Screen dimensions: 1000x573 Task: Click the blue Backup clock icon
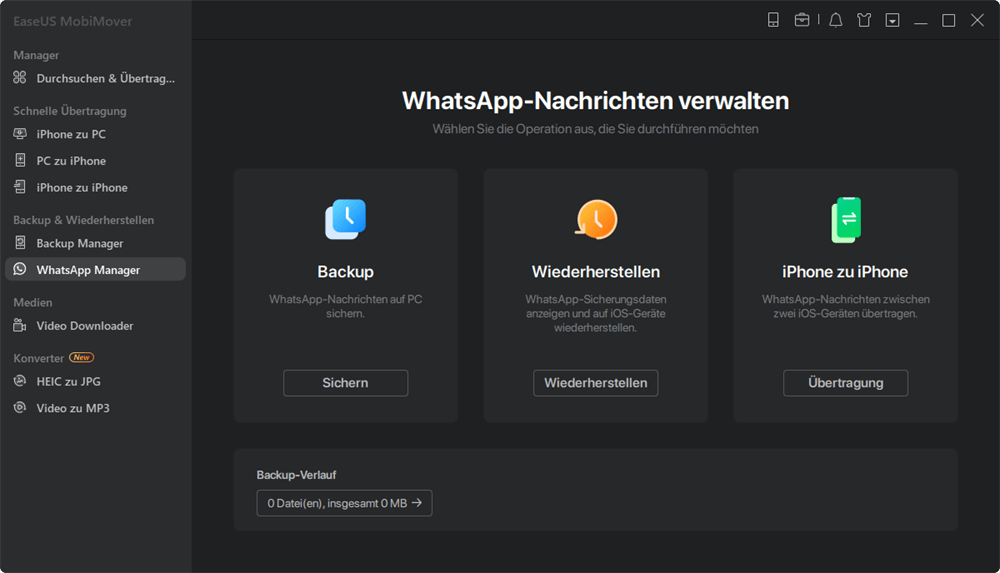pyautogui.click(x=346, y=220)
